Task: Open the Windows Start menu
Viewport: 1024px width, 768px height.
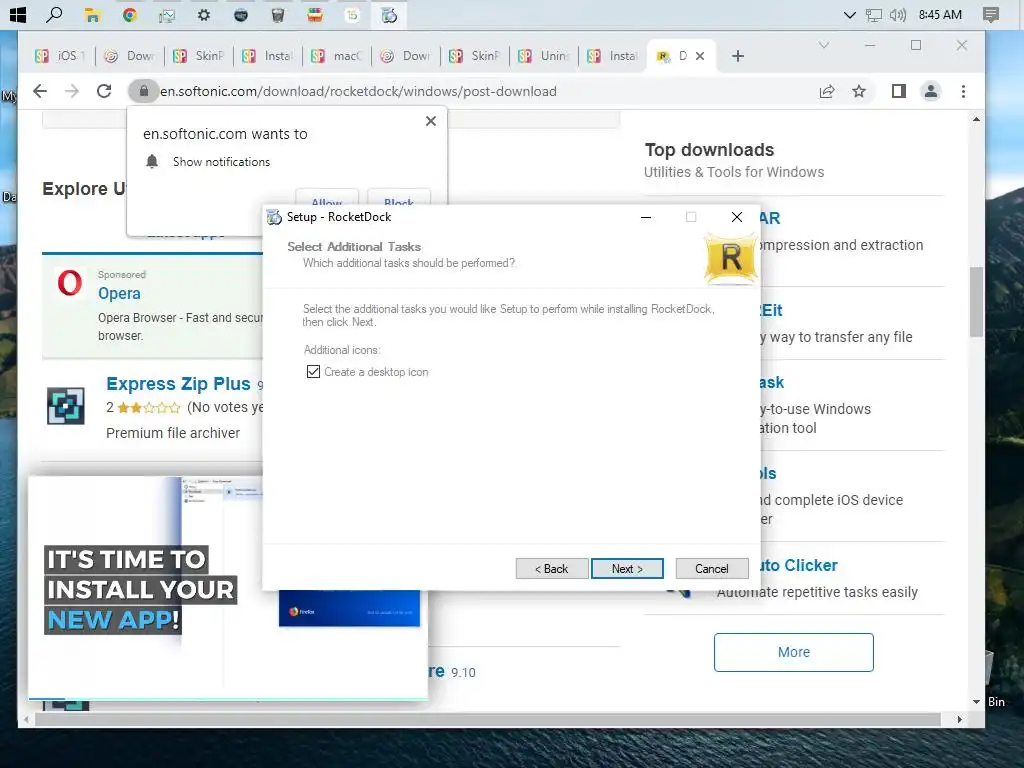Action: pos(18,14)
